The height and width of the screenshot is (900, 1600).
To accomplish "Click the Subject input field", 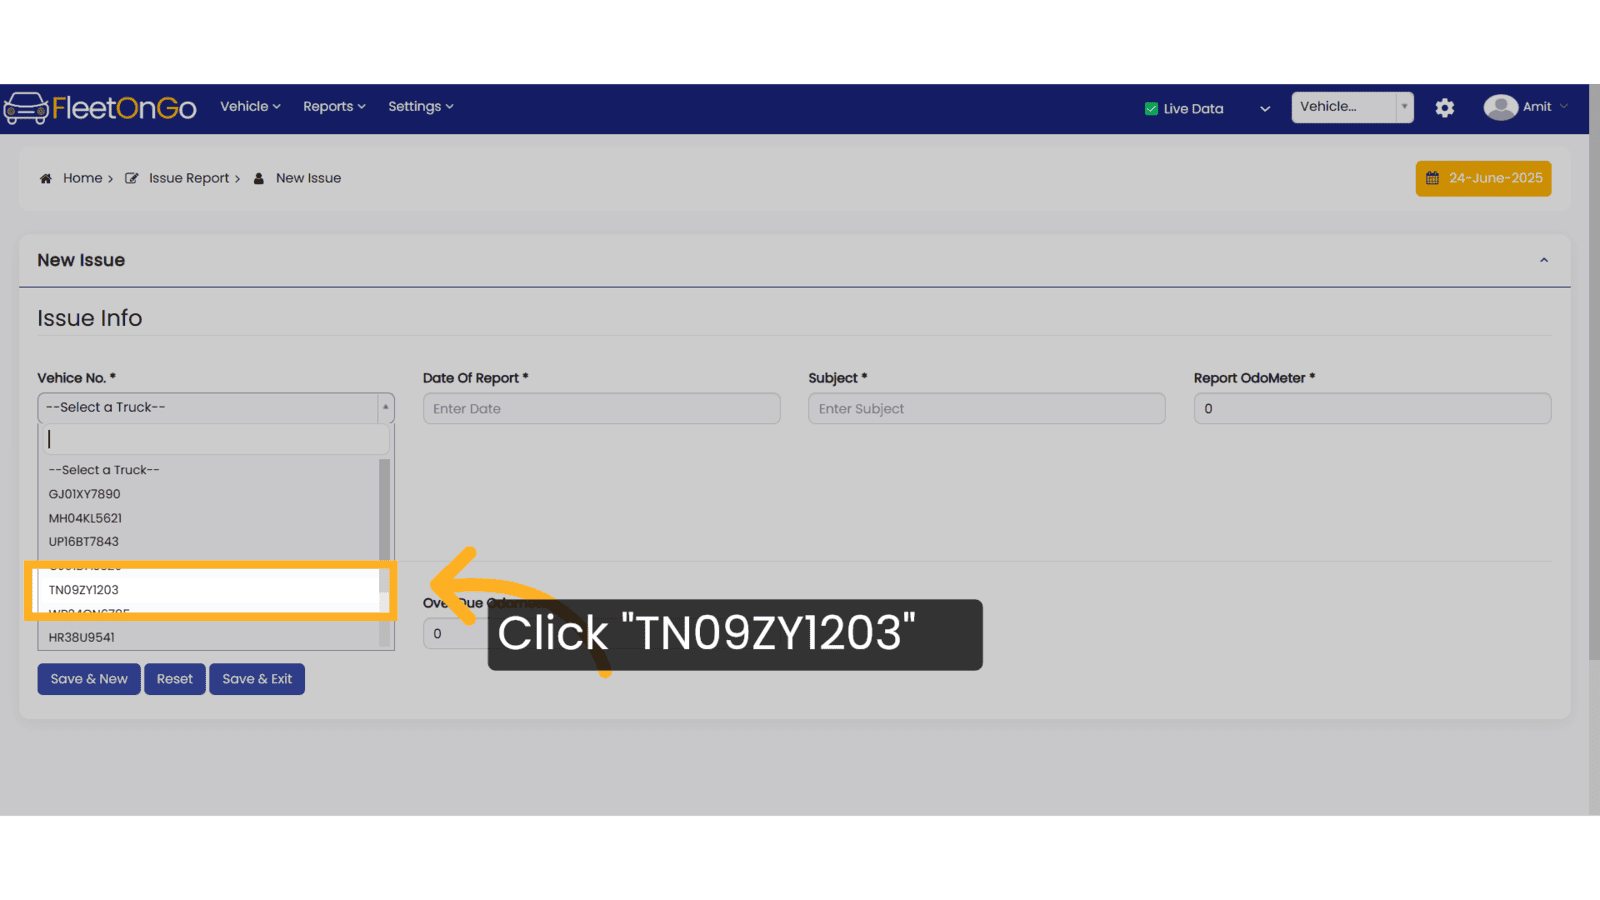I will click(986, 408).
